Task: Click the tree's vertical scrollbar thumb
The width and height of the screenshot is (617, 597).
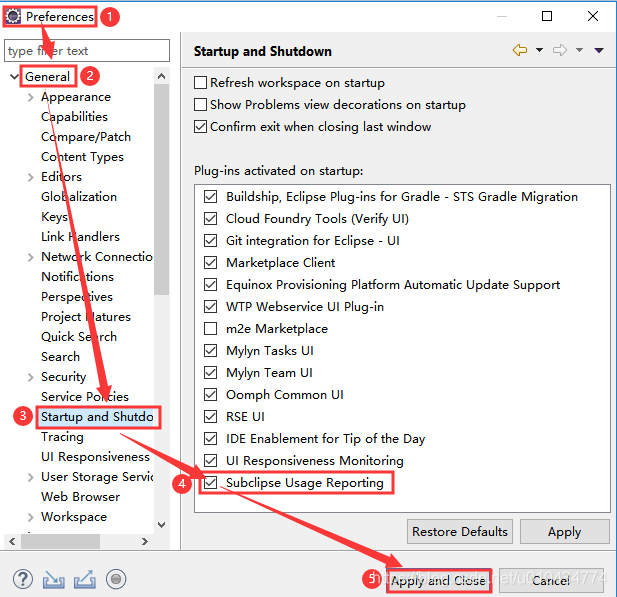Action: pyautogui.click(x=161, y=190)
